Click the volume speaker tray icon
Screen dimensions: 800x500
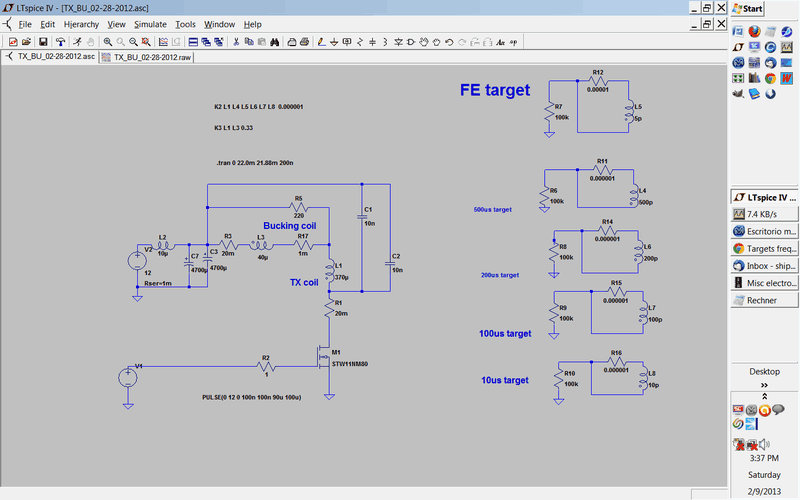click(763, 444)
